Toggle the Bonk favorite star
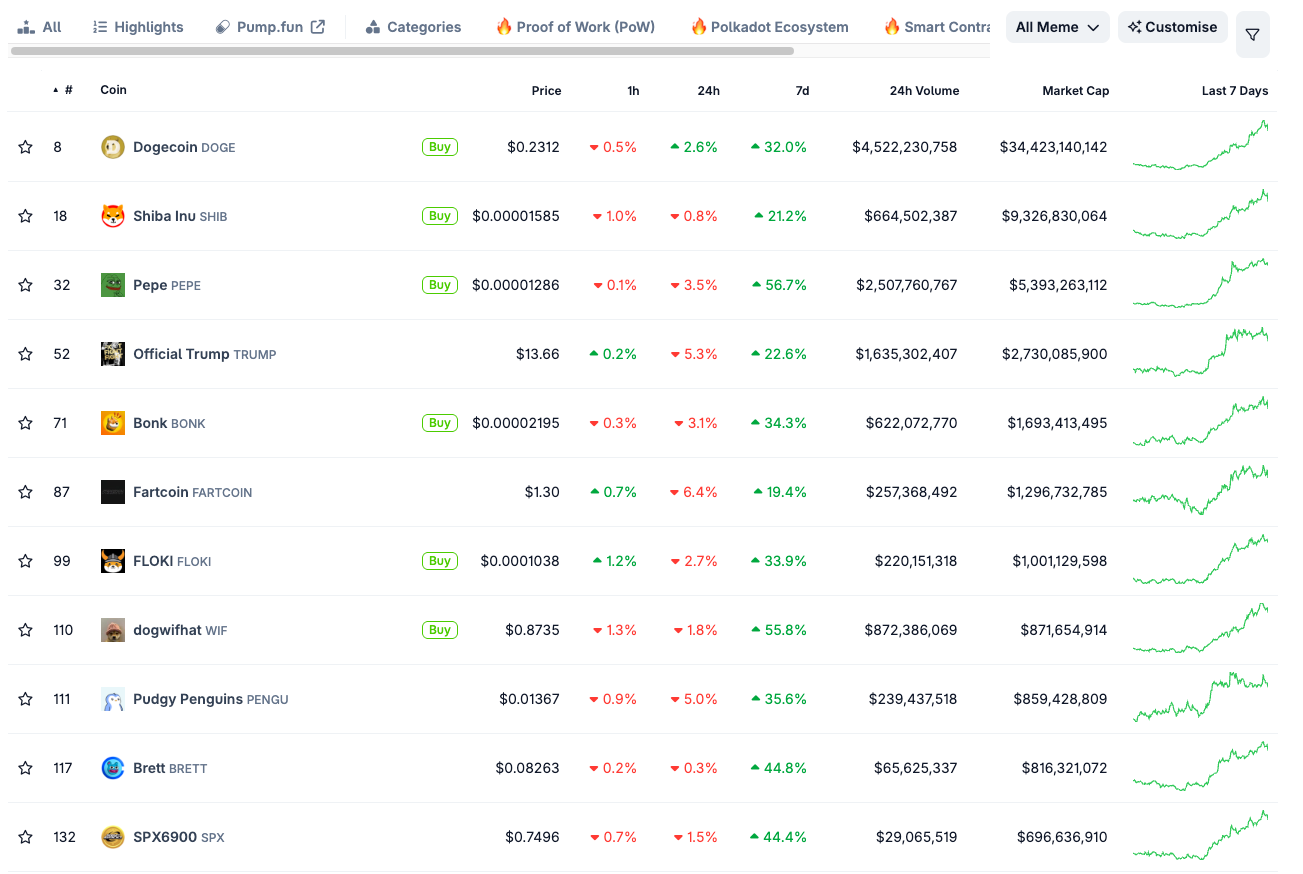The image size is (1303, 874). click(25, 423)
